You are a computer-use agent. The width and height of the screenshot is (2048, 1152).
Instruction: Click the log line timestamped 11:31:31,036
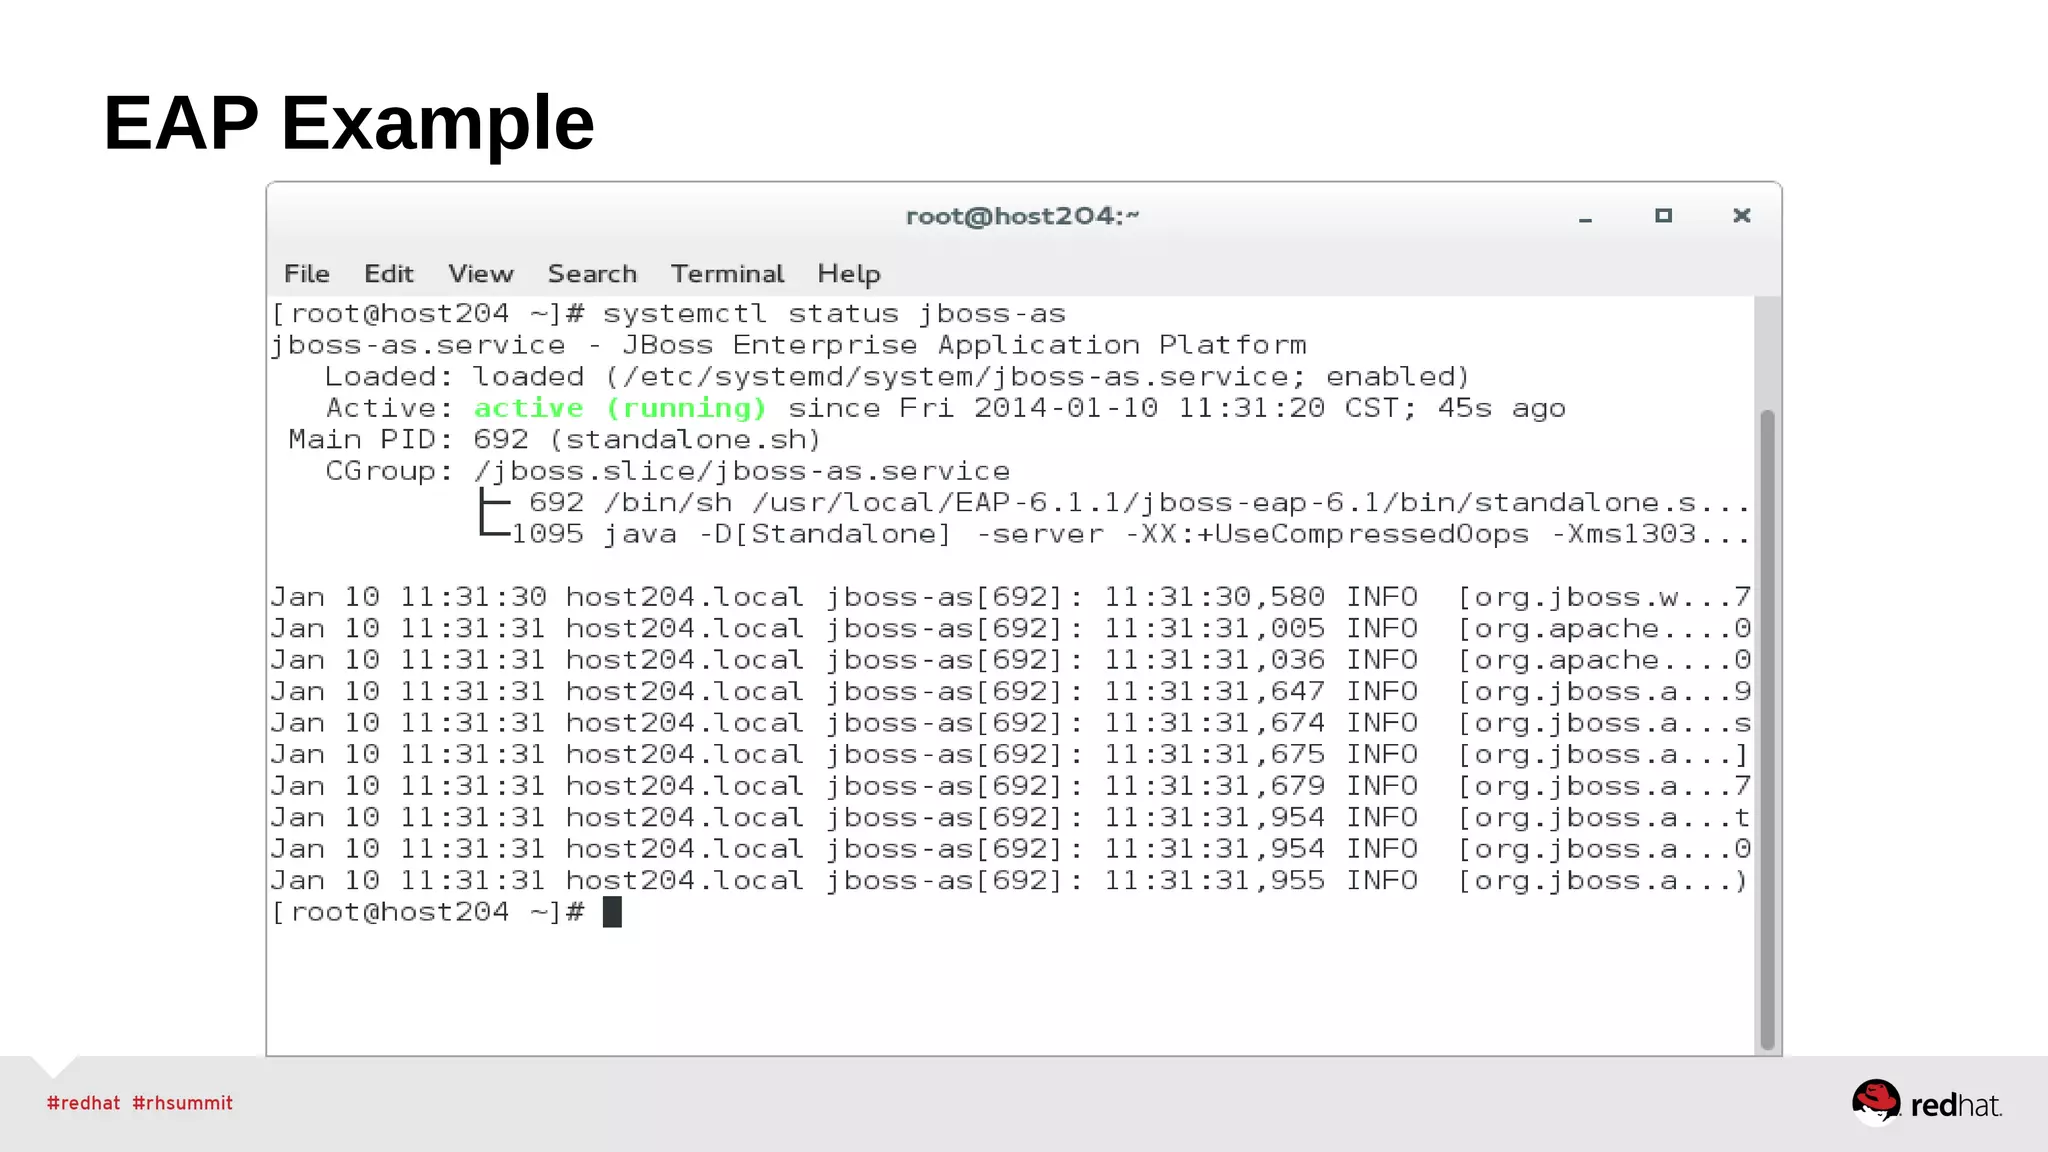tap(1011, 660)
